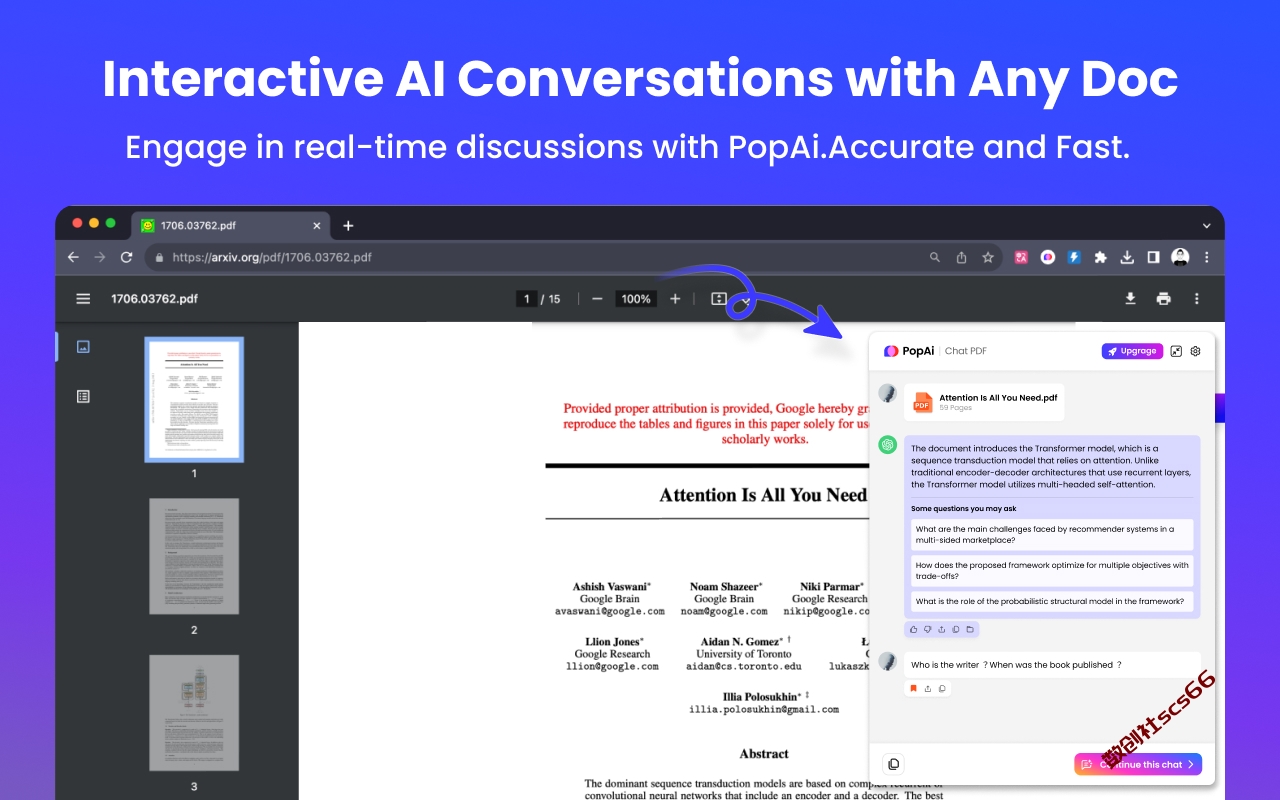Bookmark this page with the star icon
The width and height of the screenshot is (1280, 800).
[988, 257]
